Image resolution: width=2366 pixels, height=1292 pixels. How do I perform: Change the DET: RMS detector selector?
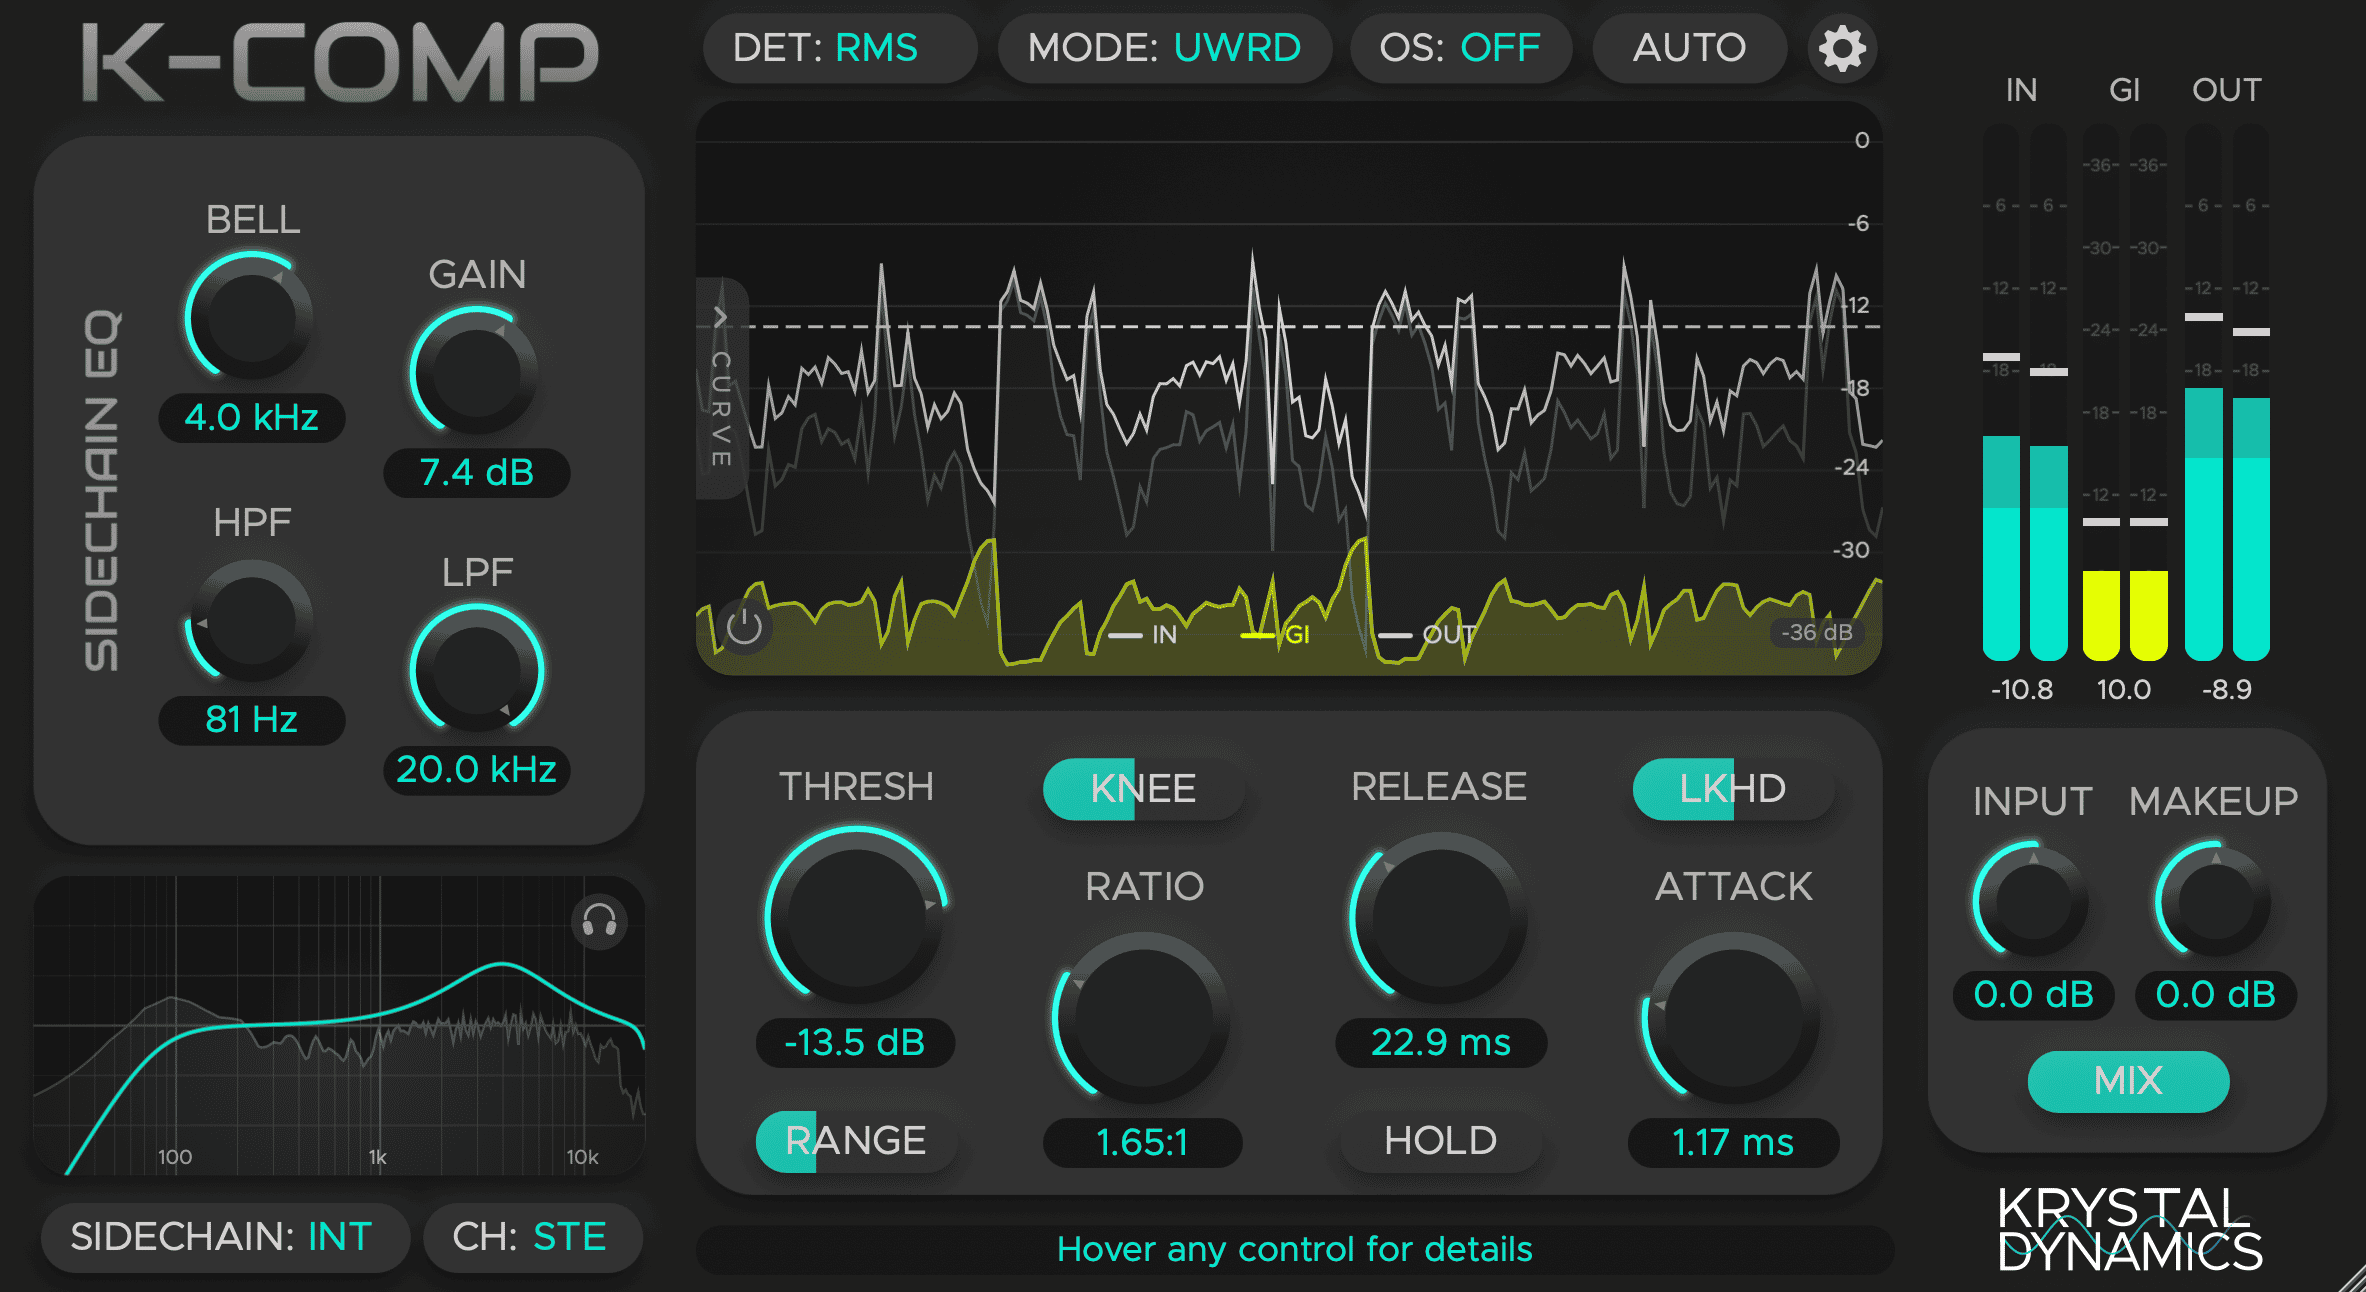tap(839, 48)
